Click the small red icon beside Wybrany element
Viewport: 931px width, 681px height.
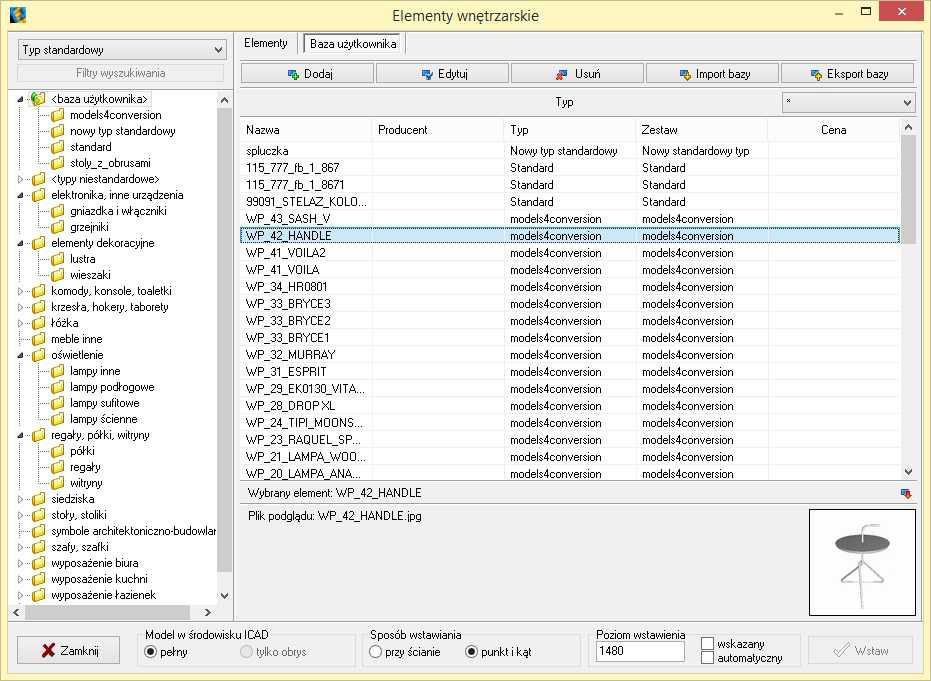[906, 493]
